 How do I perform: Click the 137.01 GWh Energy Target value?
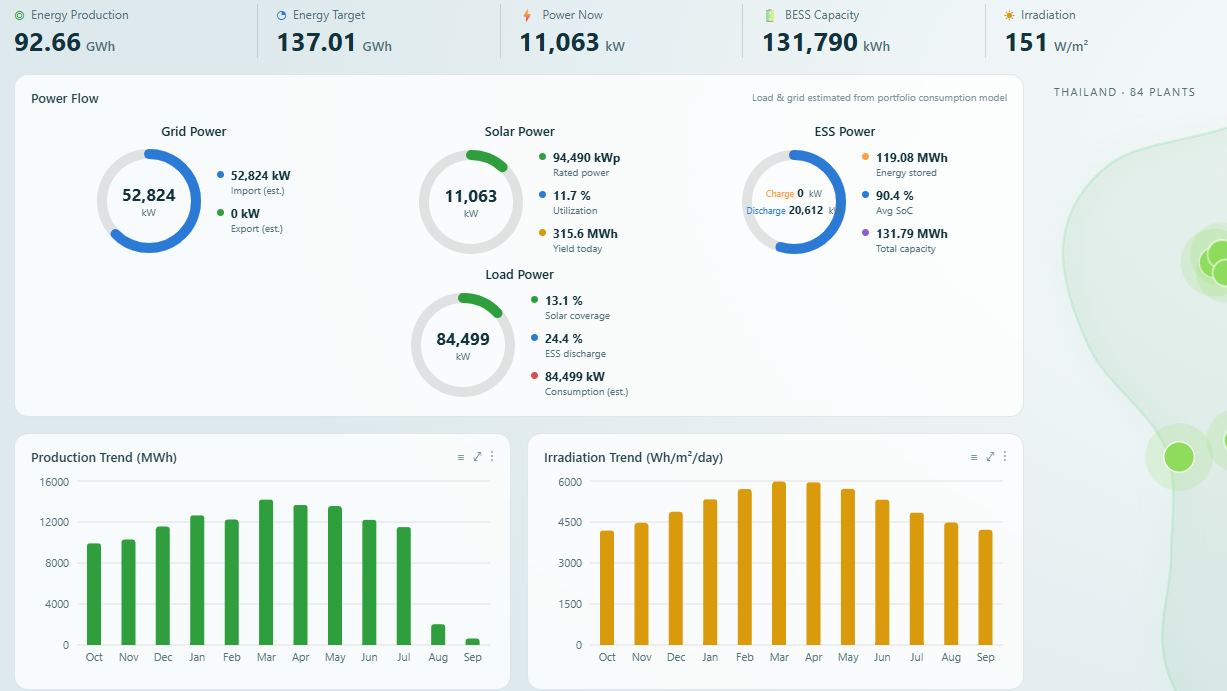[x=334, y=43]
